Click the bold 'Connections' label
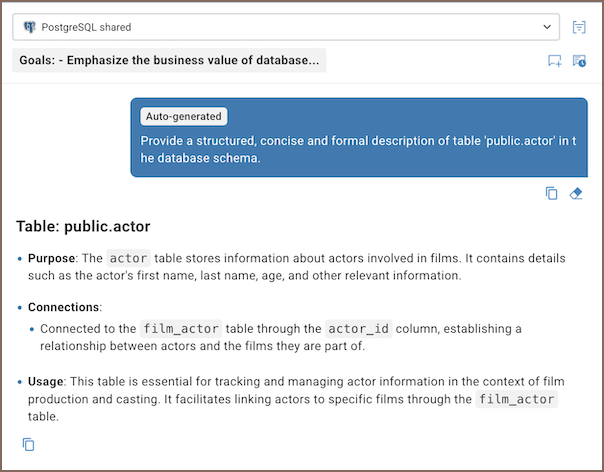Viewport: 604px width, 472px height. point(63,306)
